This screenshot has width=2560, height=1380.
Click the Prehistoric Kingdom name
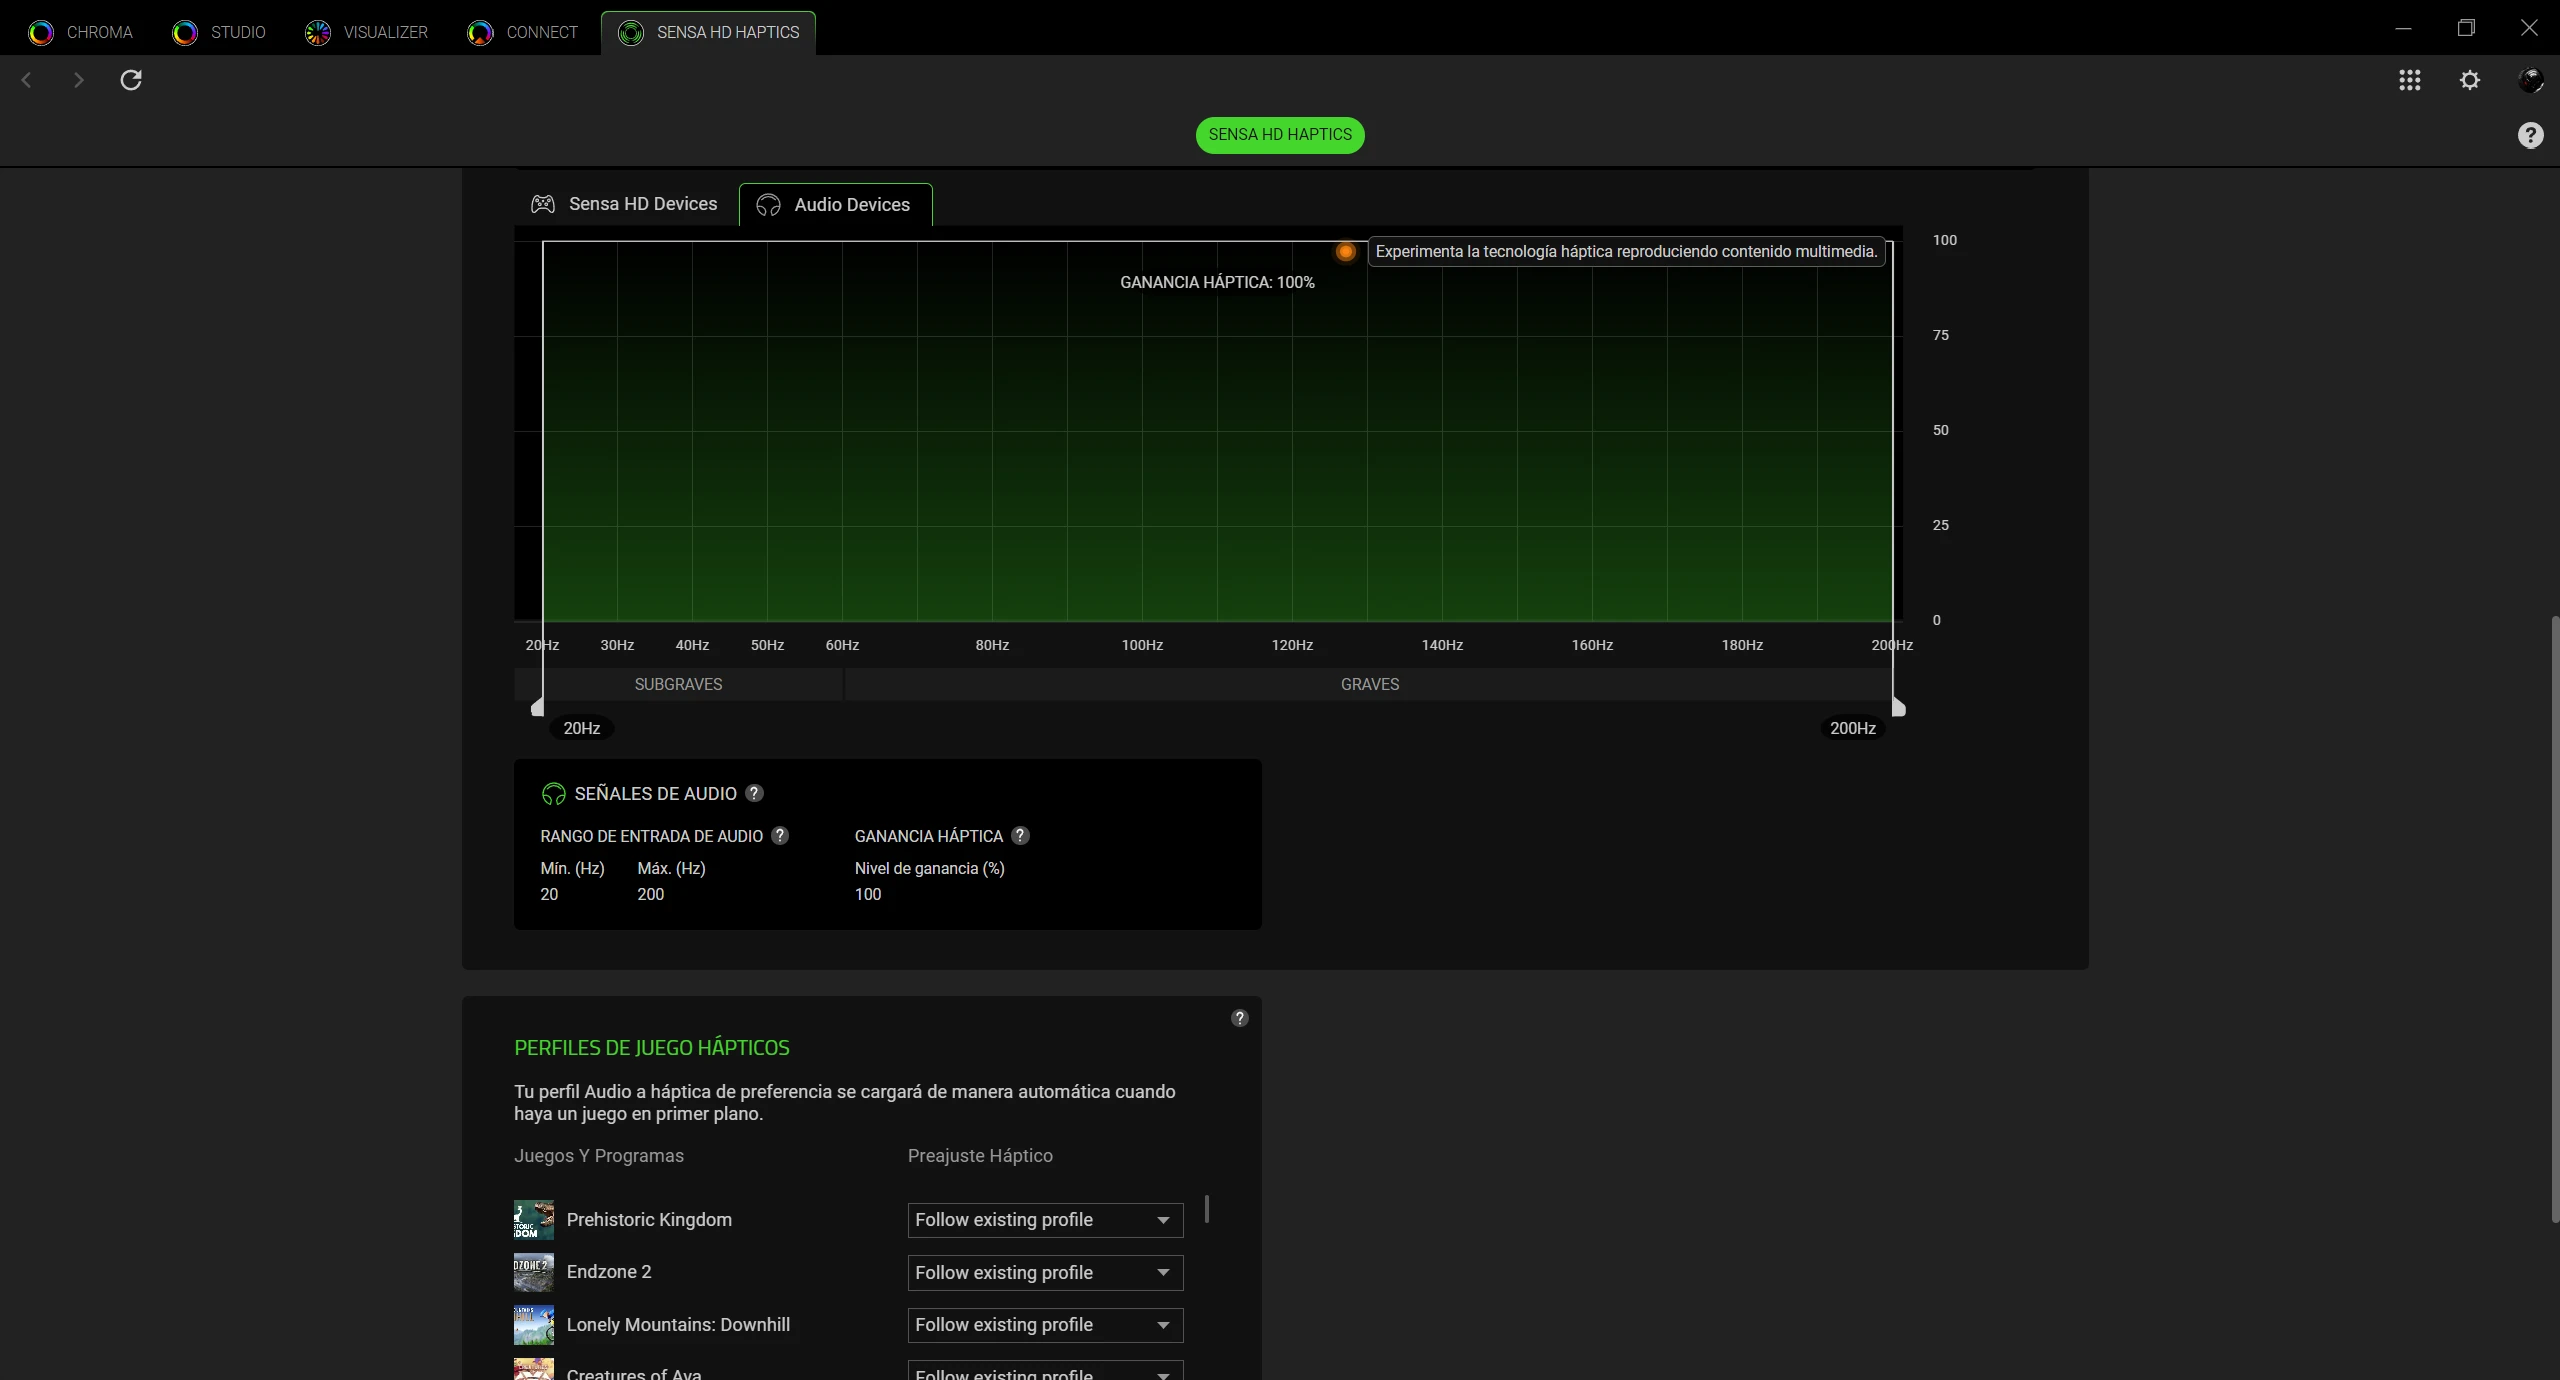649,1220
